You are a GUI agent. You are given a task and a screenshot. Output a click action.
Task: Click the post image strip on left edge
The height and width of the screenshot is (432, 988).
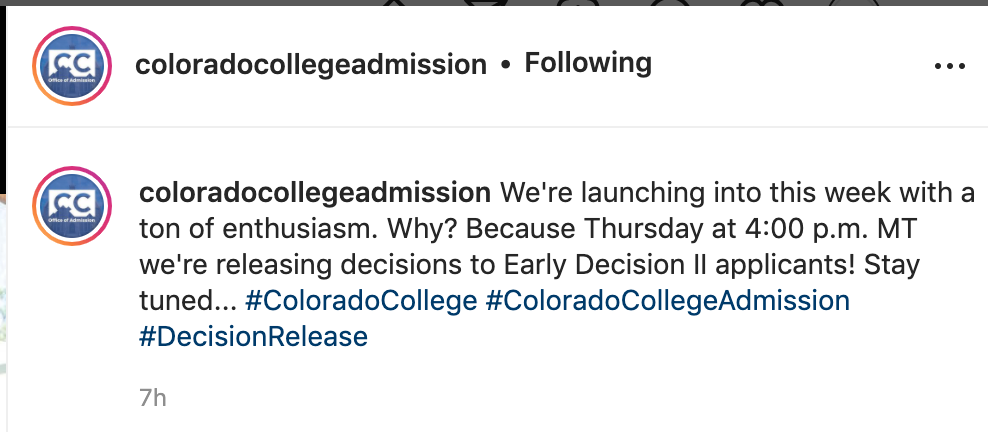(x=3, y=312)
